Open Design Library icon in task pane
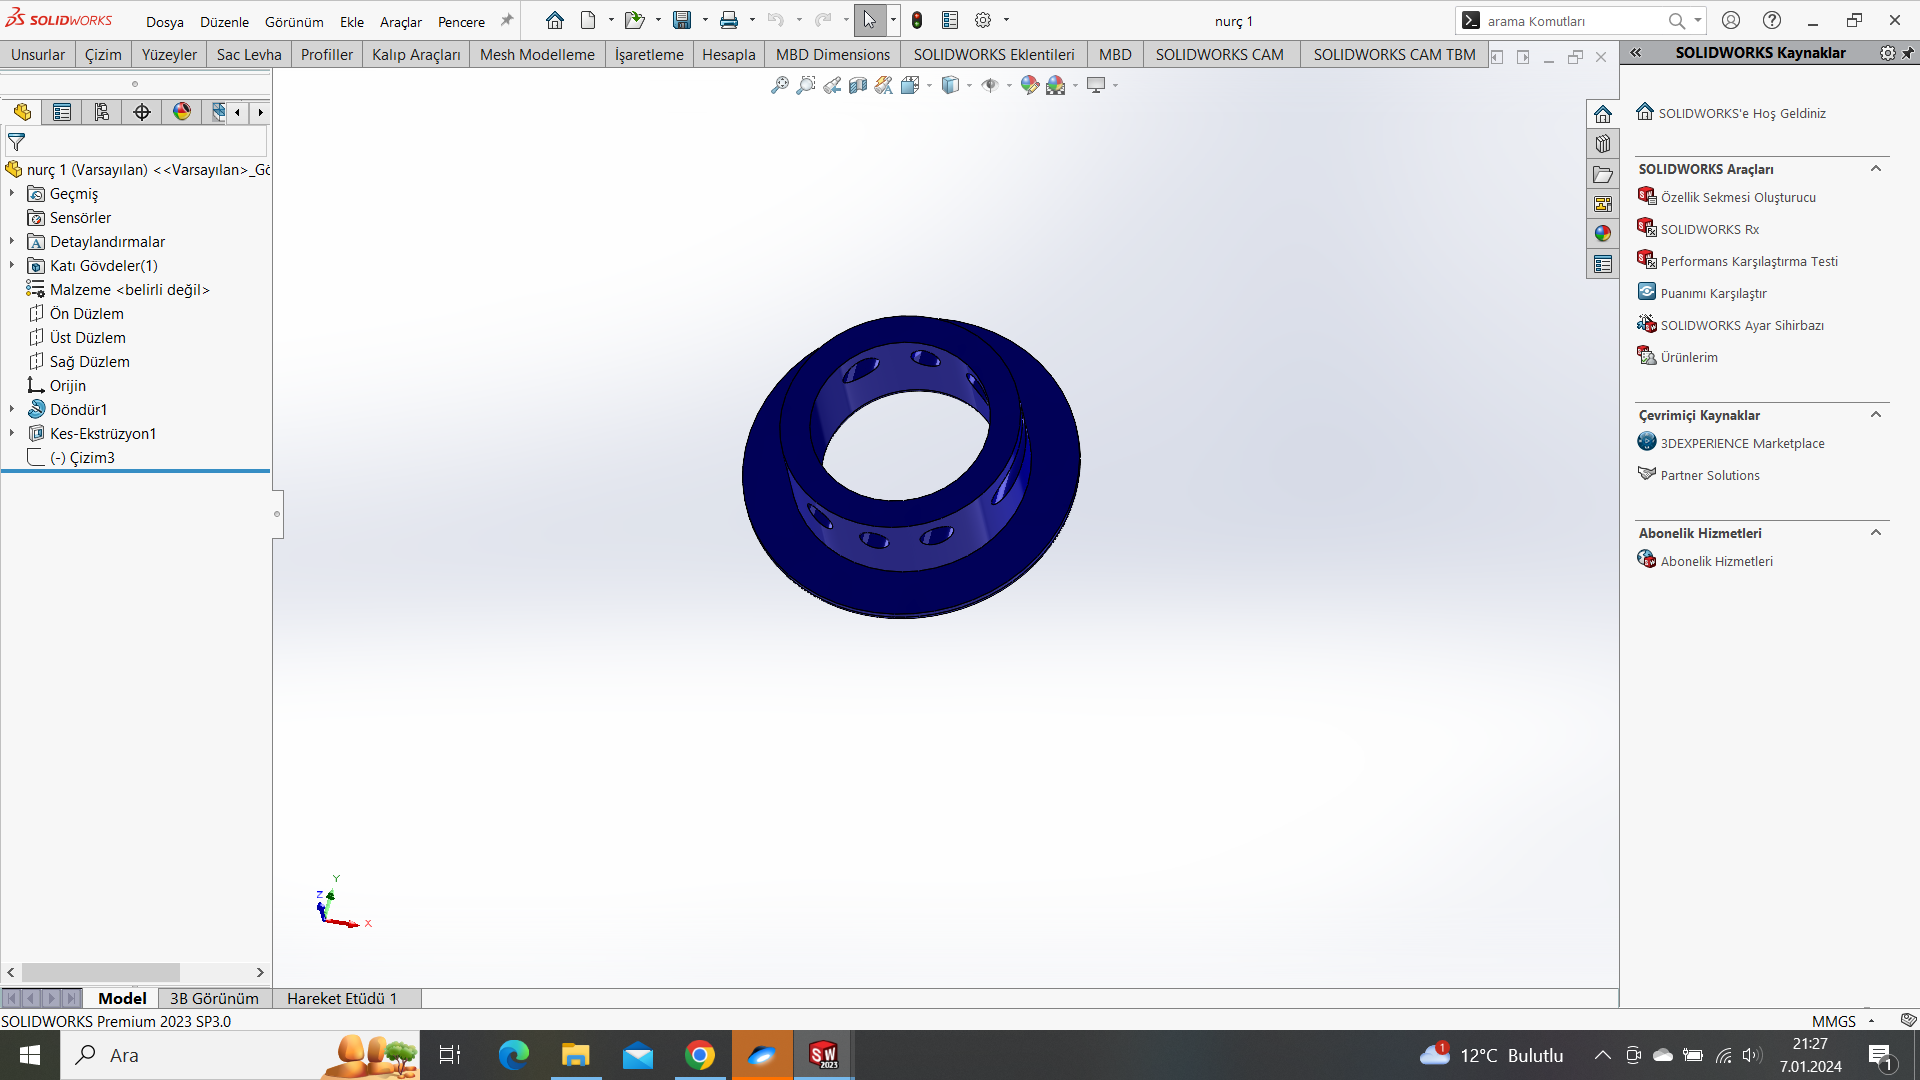Screen dimensions: 1920x1080 pyautogui.click(x=1603, y=144)
